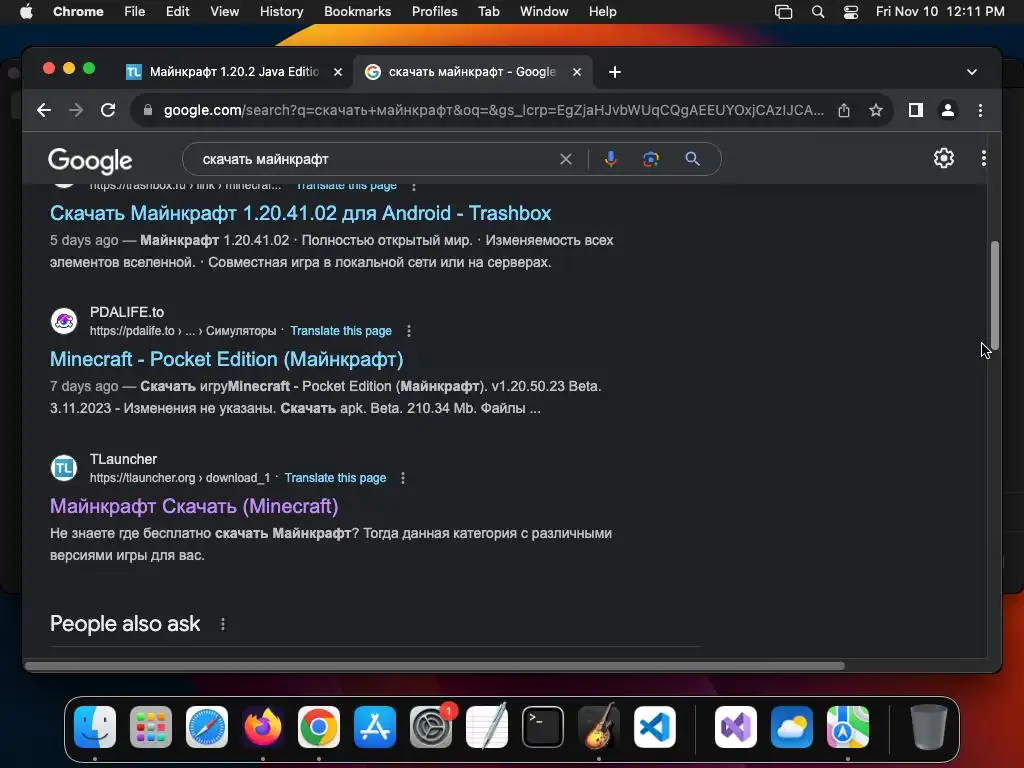Click the vertical page scrollbar thumb
The image size is (1024, 768).
(x=995, y=295)
